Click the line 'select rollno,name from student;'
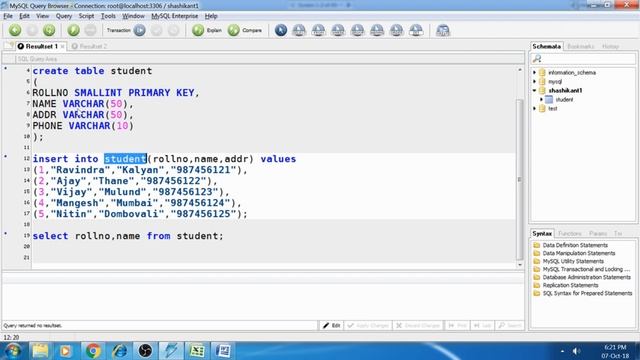The width and height of the screenshot is (640, 360). coord(128,236)
